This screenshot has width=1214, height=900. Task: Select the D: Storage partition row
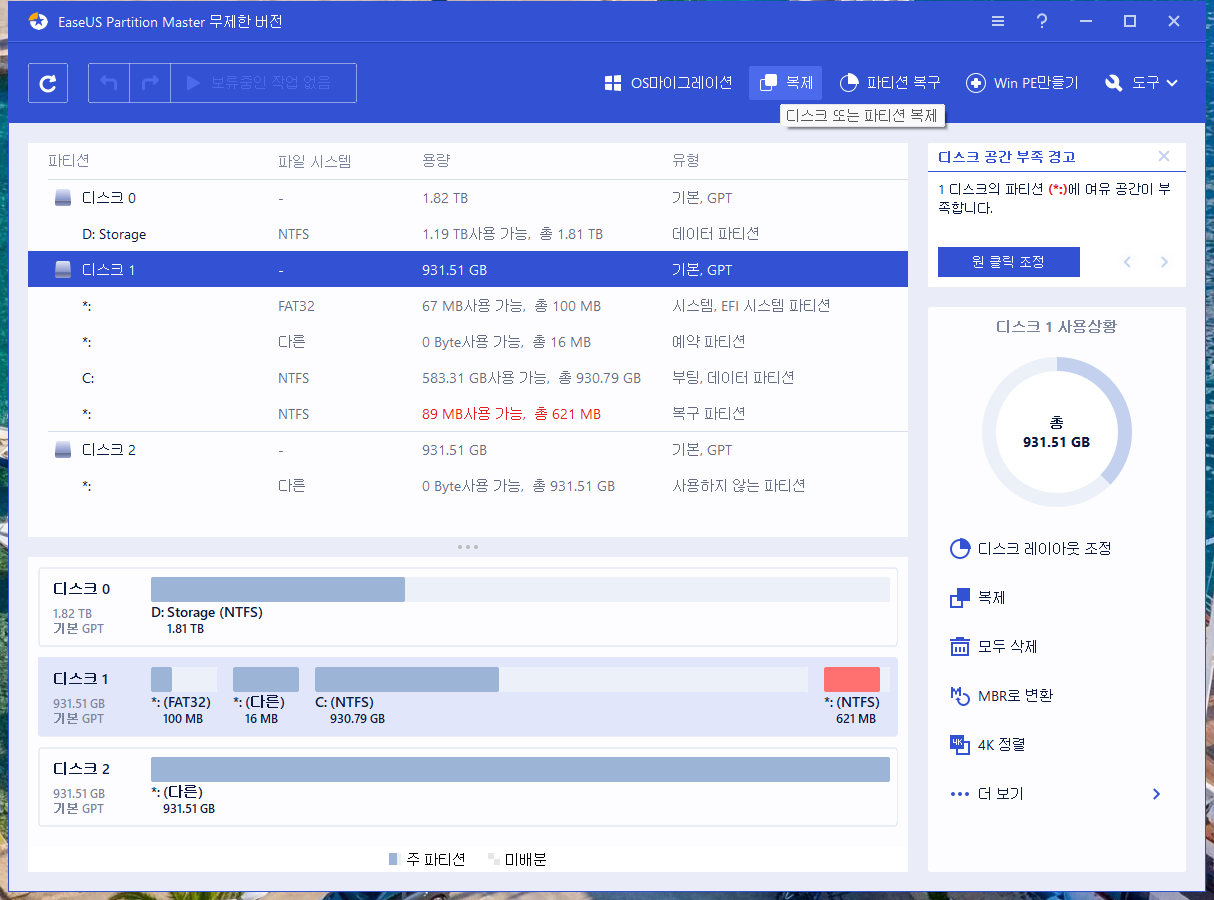point(468,234)
